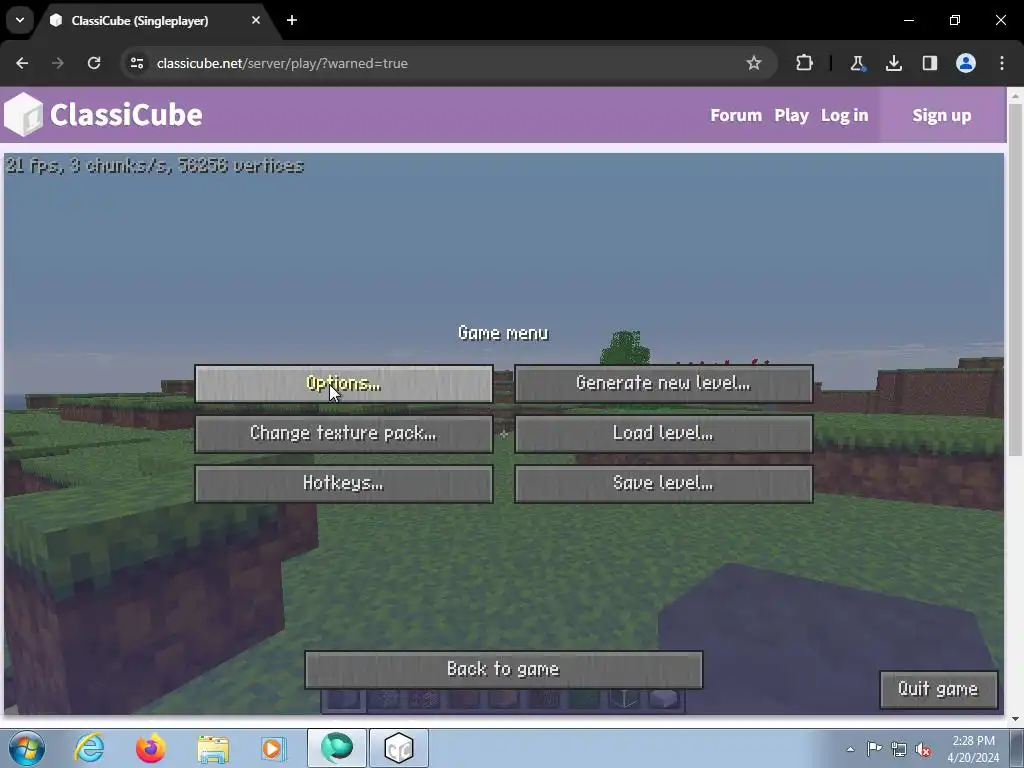
Task: Toggle the browser side panel icon
Action: click(929, 63)
